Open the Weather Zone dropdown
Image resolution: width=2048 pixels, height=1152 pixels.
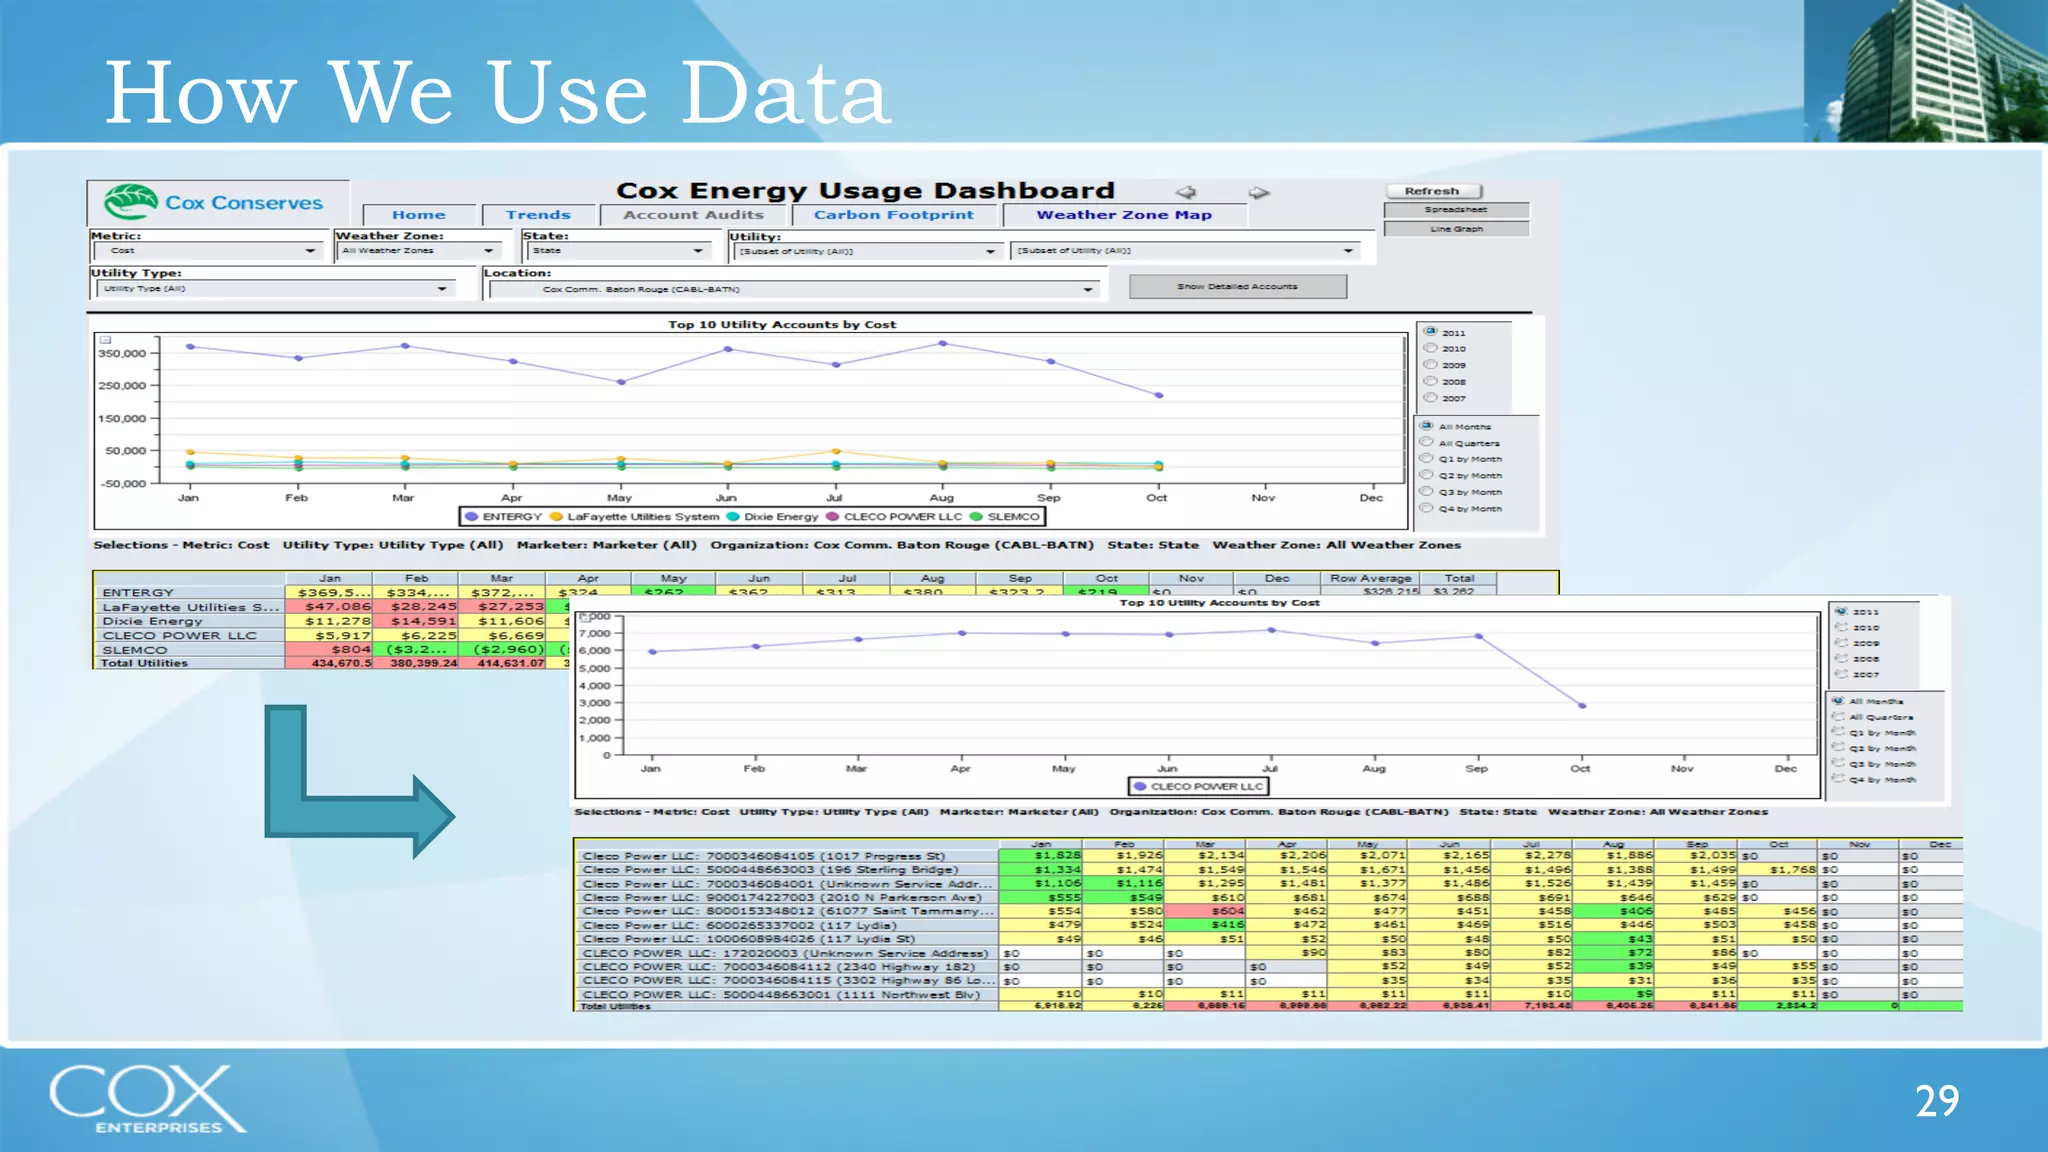(x=420, y=251)
